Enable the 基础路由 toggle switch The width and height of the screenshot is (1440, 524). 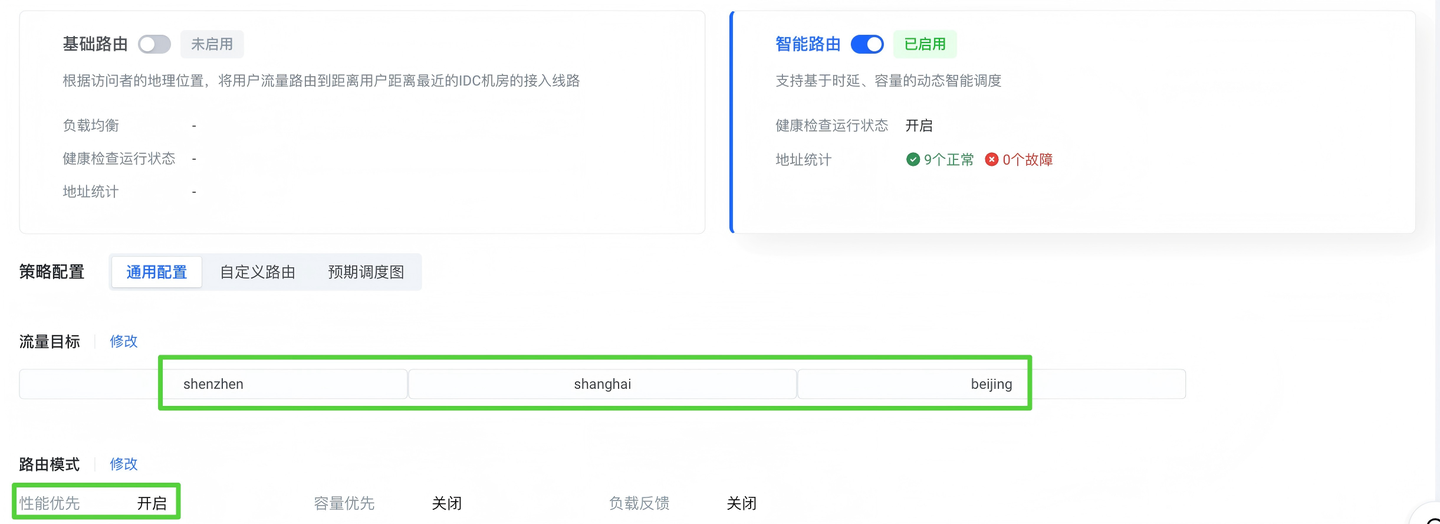154,44
